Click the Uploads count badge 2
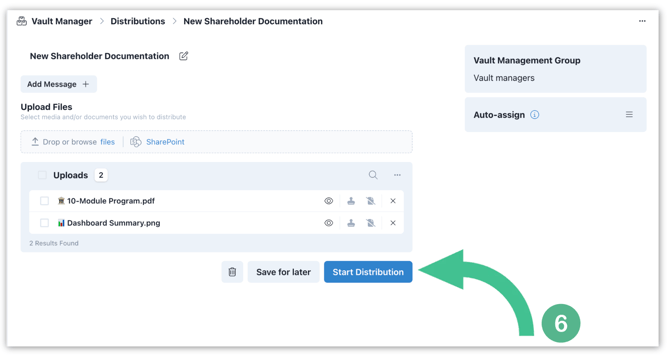 [x=101, y=175]
